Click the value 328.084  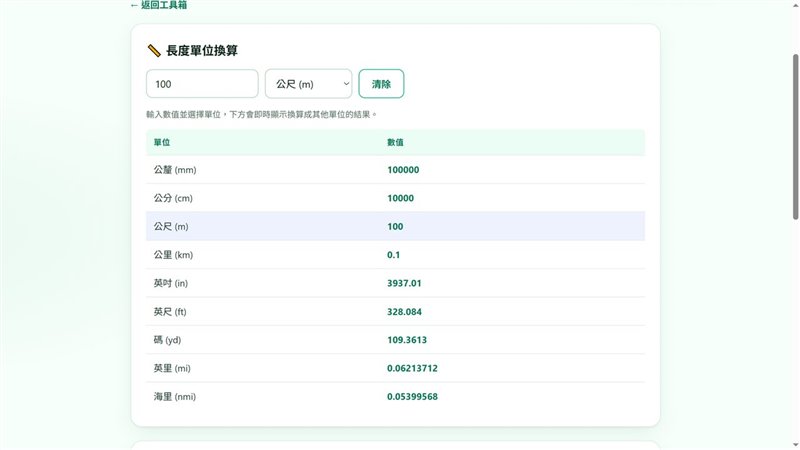(x=404, y=312)
